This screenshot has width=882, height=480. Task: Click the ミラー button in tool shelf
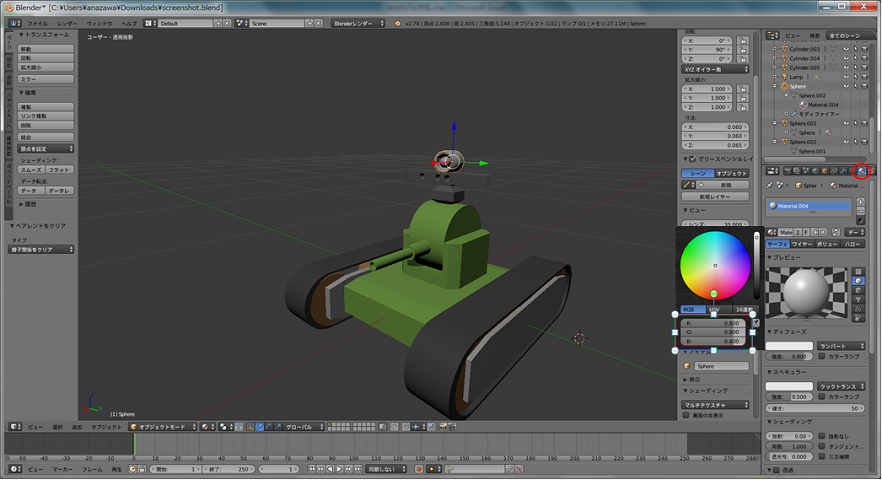click(x=46, y=78)
